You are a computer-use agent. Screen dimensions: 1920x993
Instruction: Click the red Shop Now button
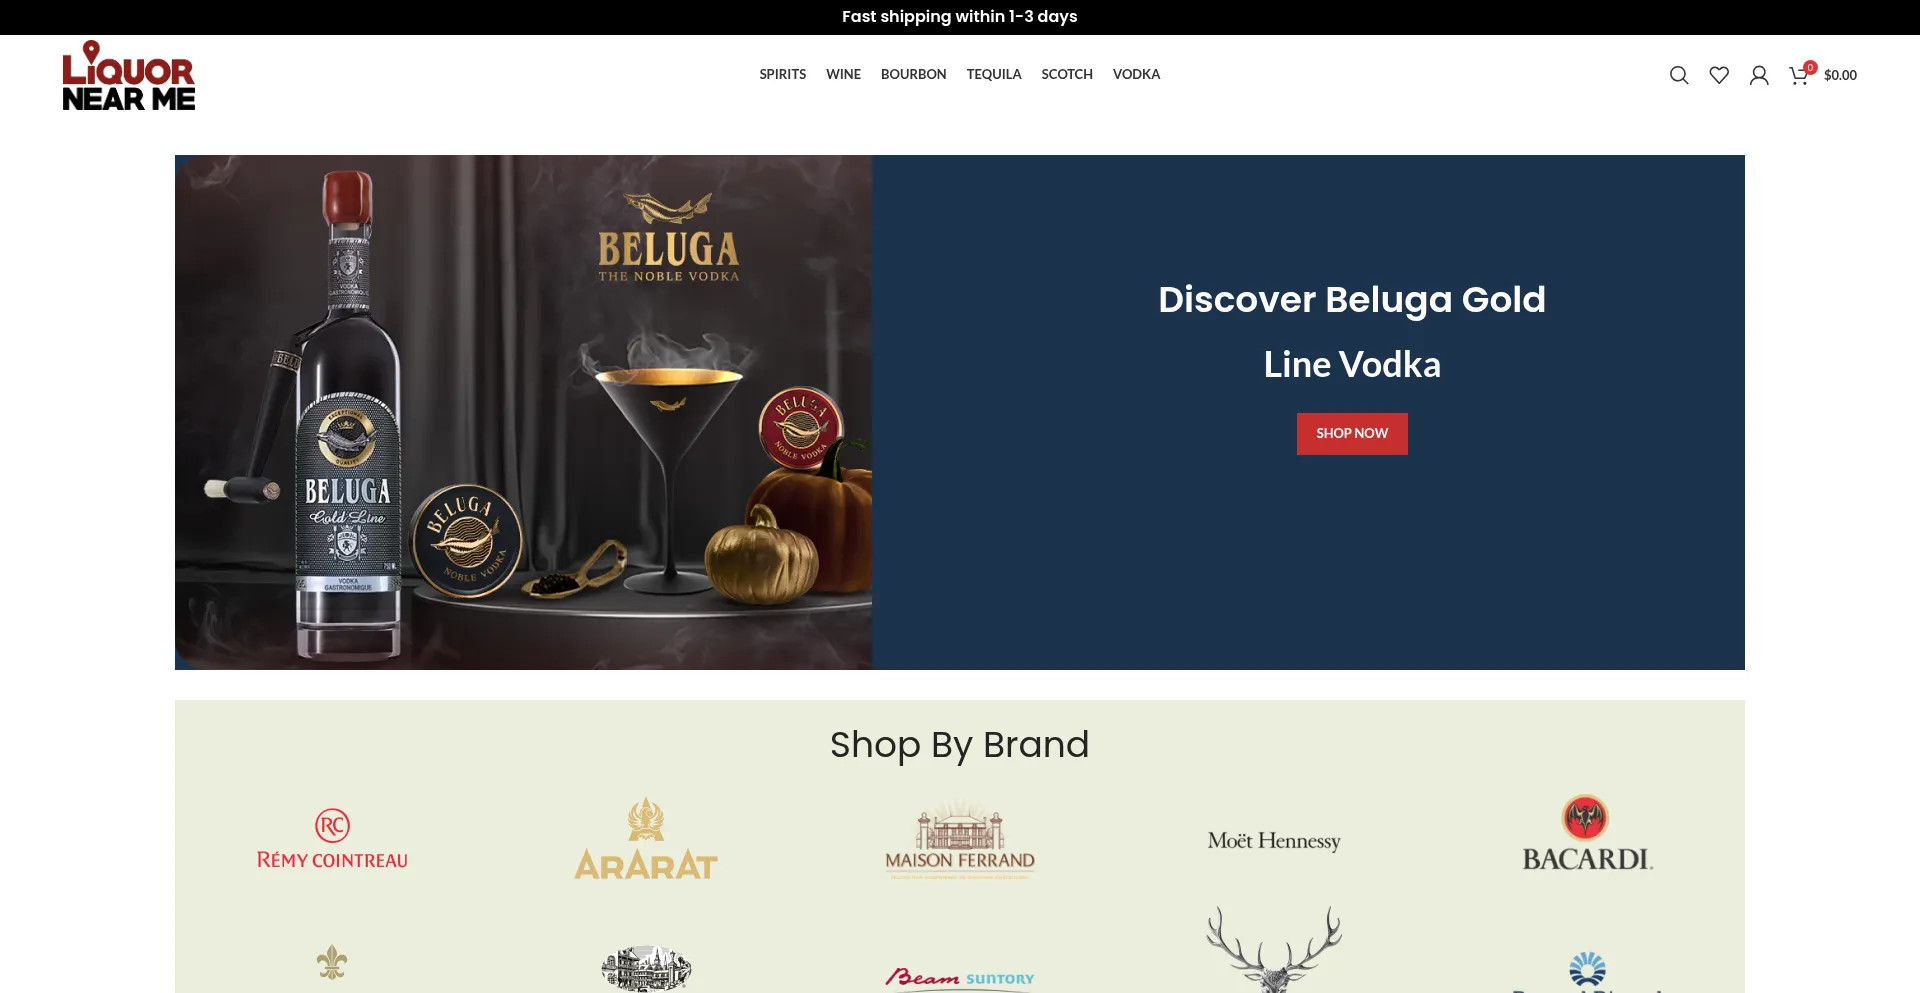(1352, 434)
